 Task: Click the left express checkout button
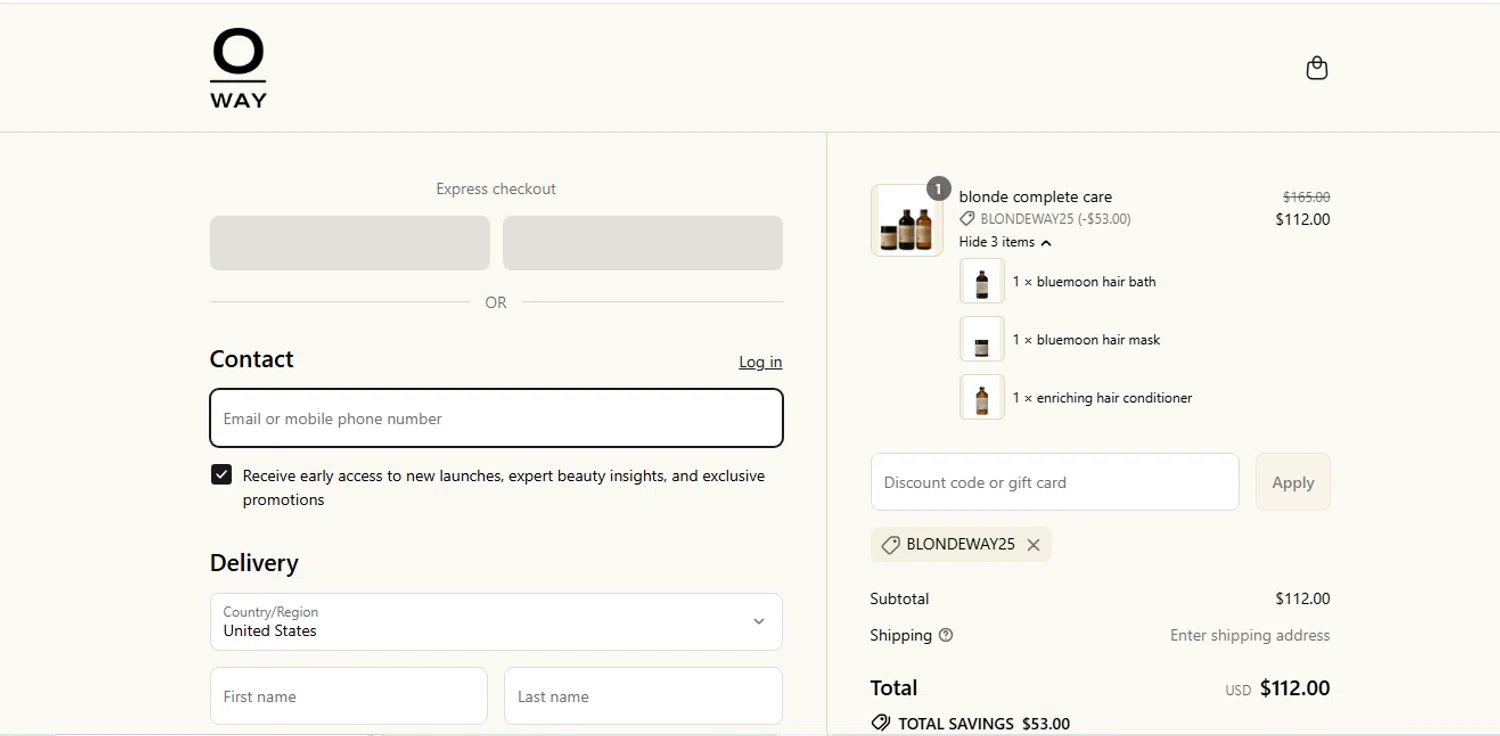pyautogui.click(x=350, y=243)
